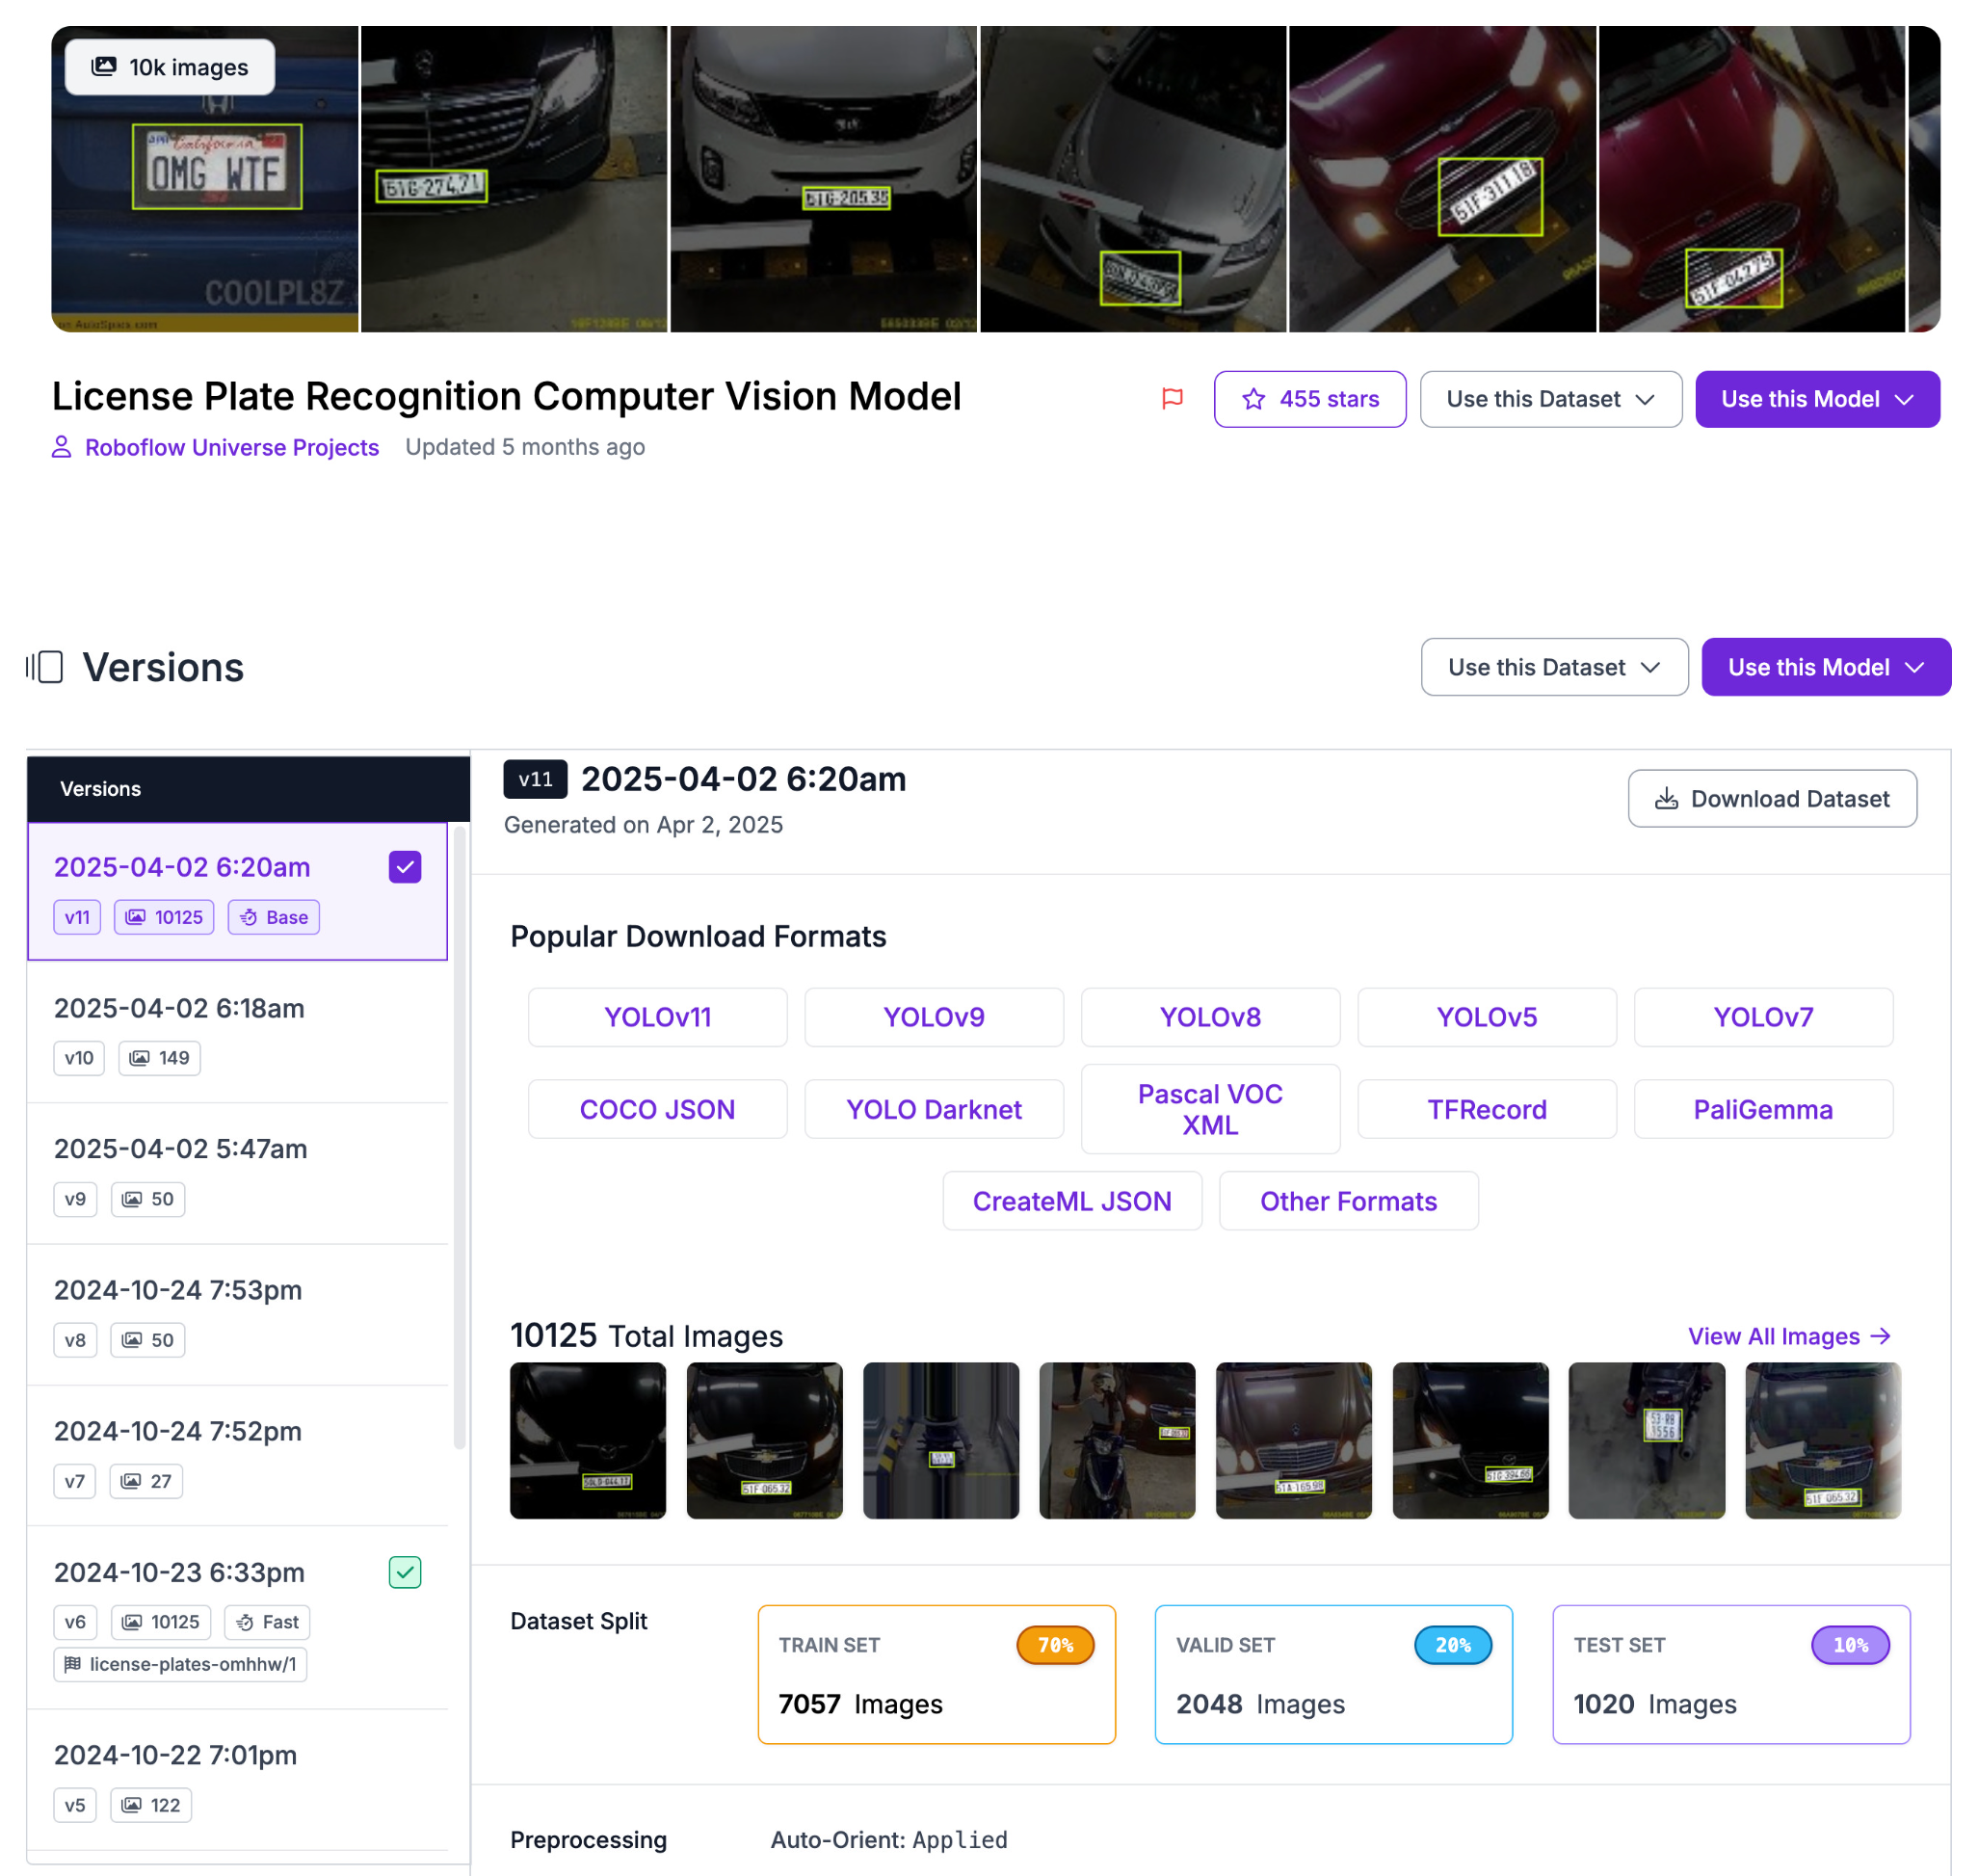Click the download icon in Download Dataset
Screen dimensions: 1978x1876
point(1666,798)
